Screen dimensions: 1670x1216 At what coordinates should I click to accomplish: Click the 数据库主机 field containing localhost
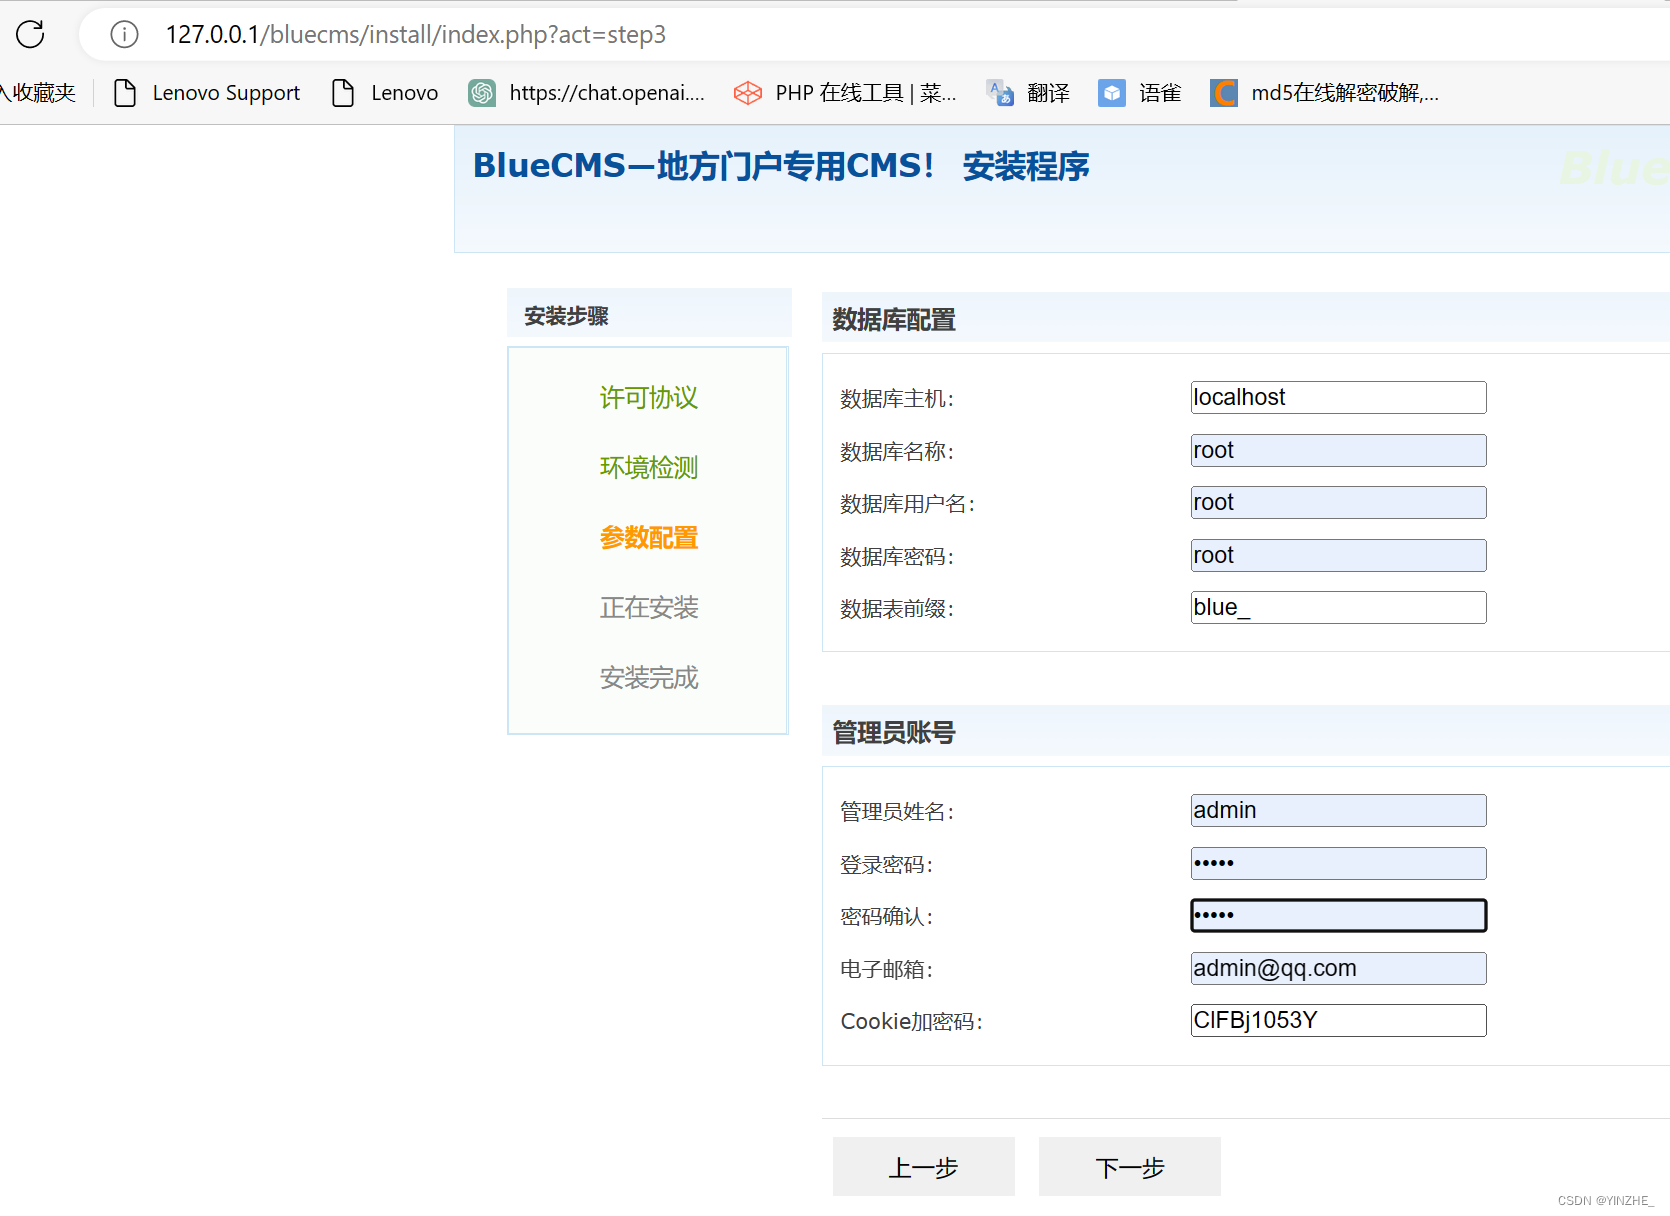point(1338,397)
